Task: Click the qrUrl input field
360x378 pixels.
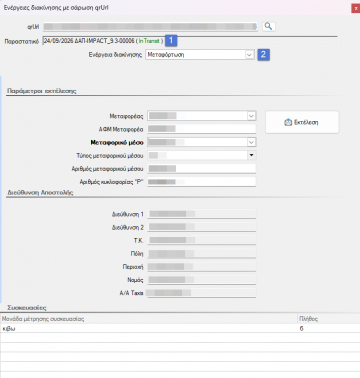Action: coord(150,27)
